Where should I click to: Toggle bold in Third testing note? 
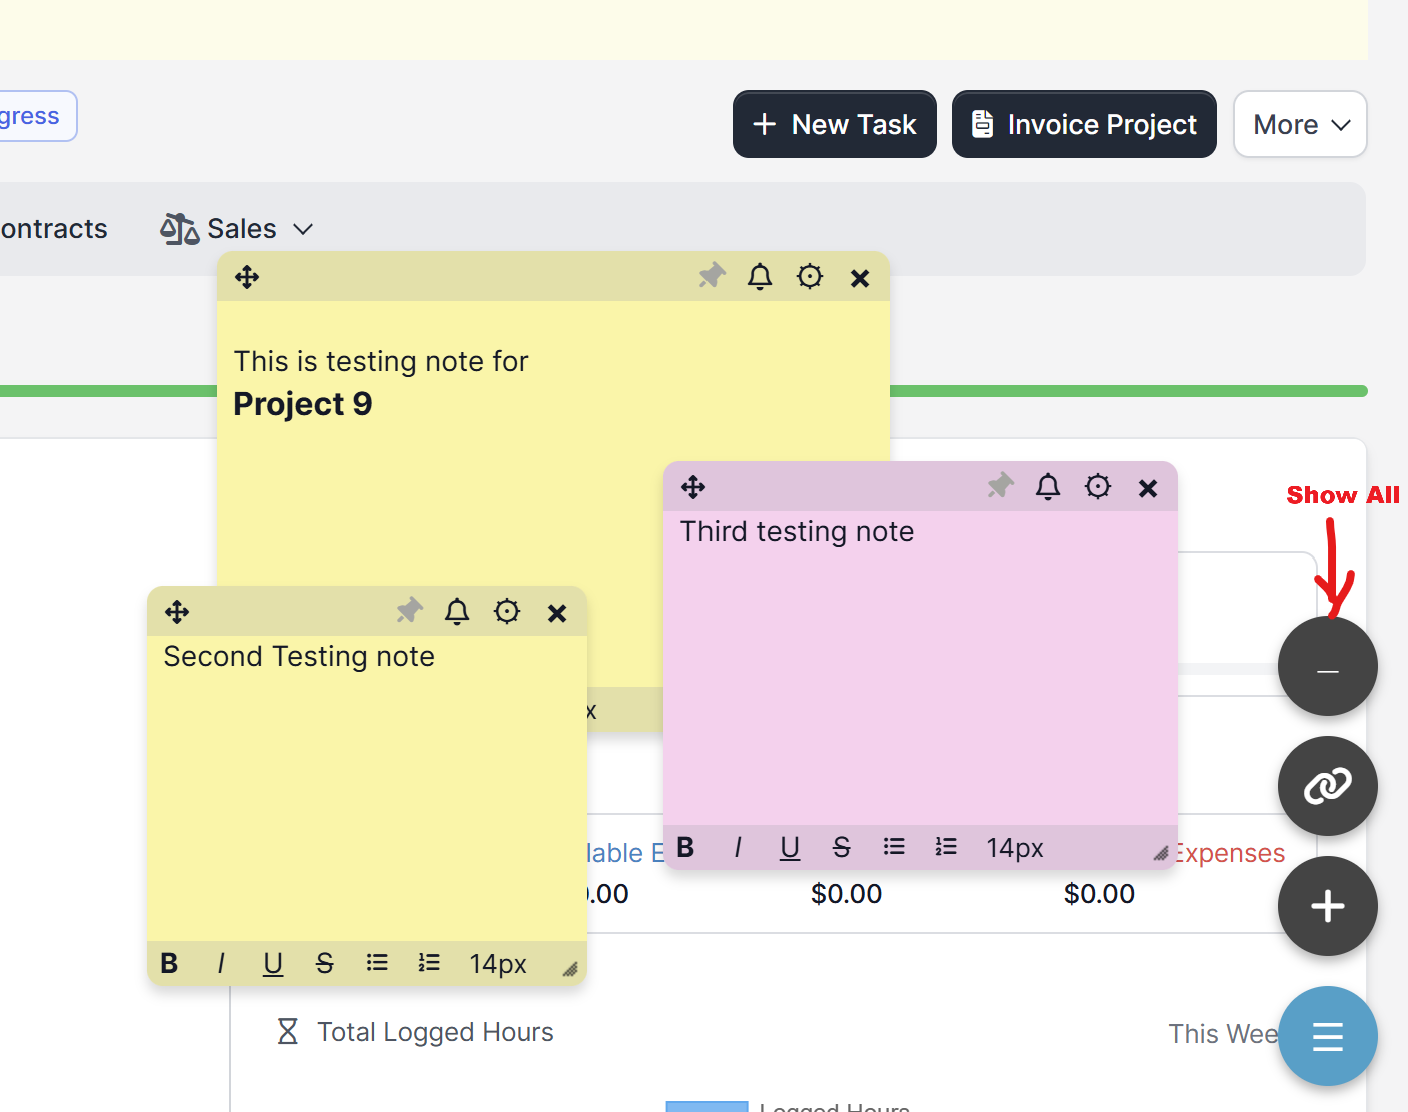tap(685, 848)
